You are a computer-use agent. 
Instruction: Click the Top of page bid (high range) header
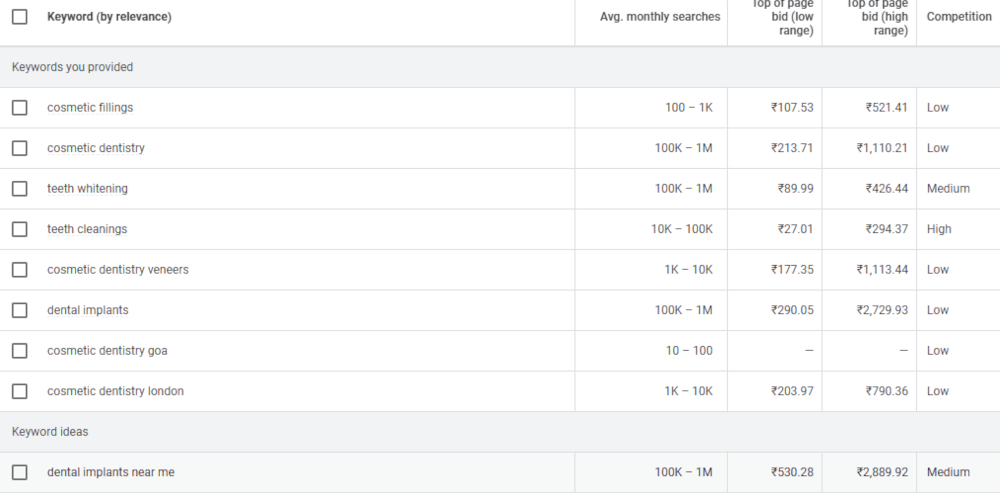[877, 18]
